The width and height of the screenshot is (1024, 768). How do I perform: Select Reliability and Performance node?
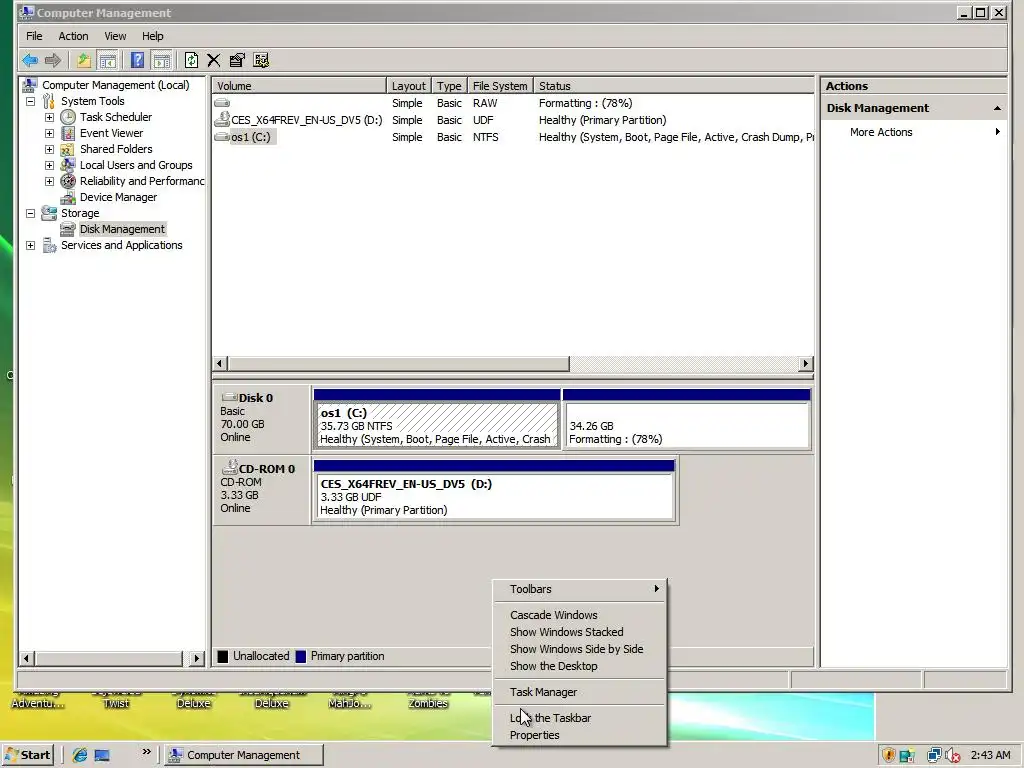[142, 181]
